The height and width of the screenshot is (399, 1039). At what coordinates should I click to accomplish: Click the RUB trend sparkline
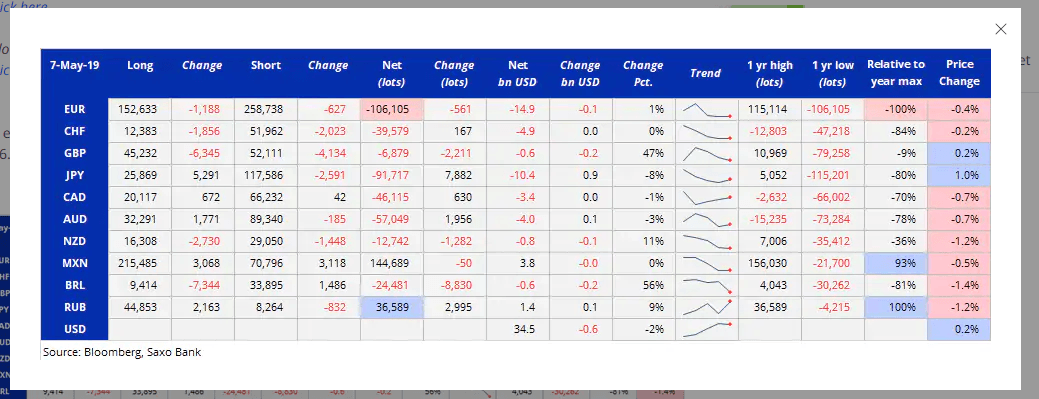pyautogui.click(x=706, y=307)
